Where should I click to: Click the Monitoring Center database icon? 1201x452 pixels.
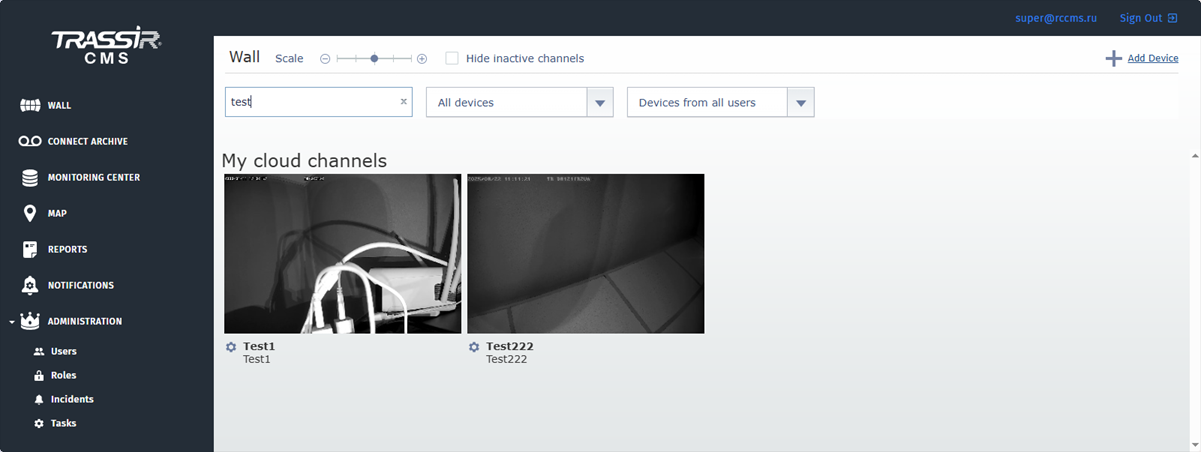[29, 178]
